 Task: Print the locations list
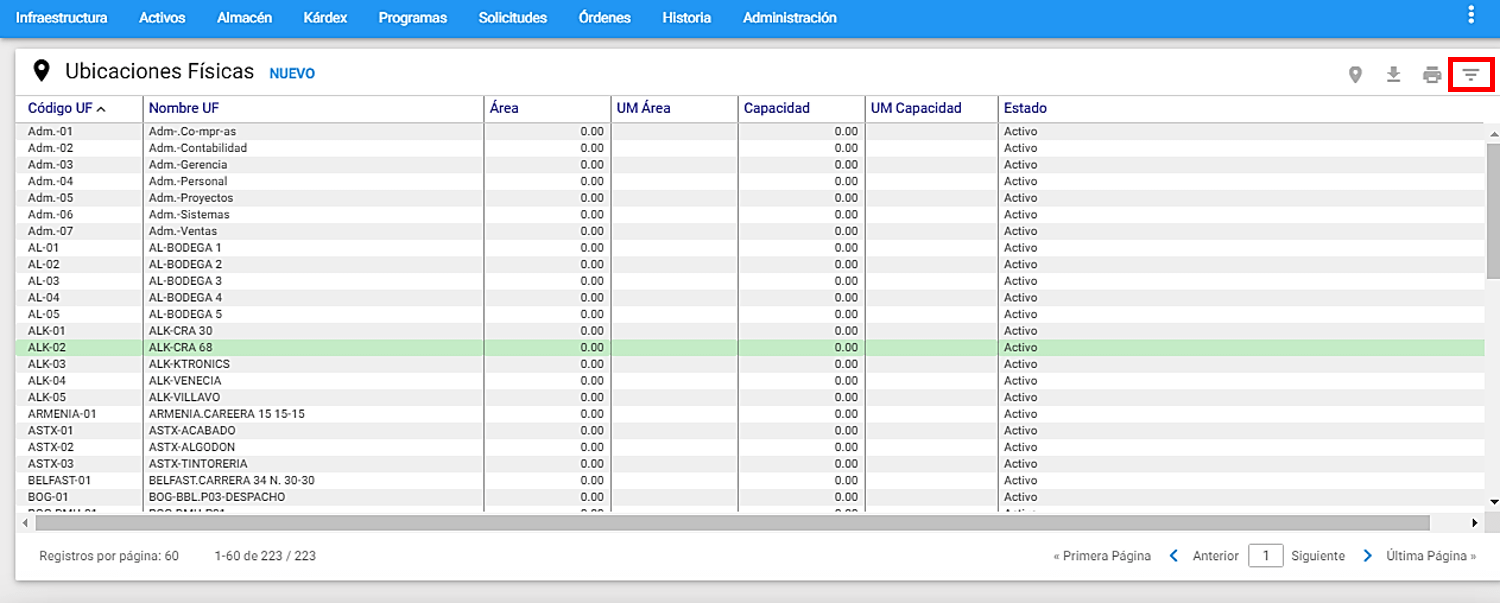1432,74
